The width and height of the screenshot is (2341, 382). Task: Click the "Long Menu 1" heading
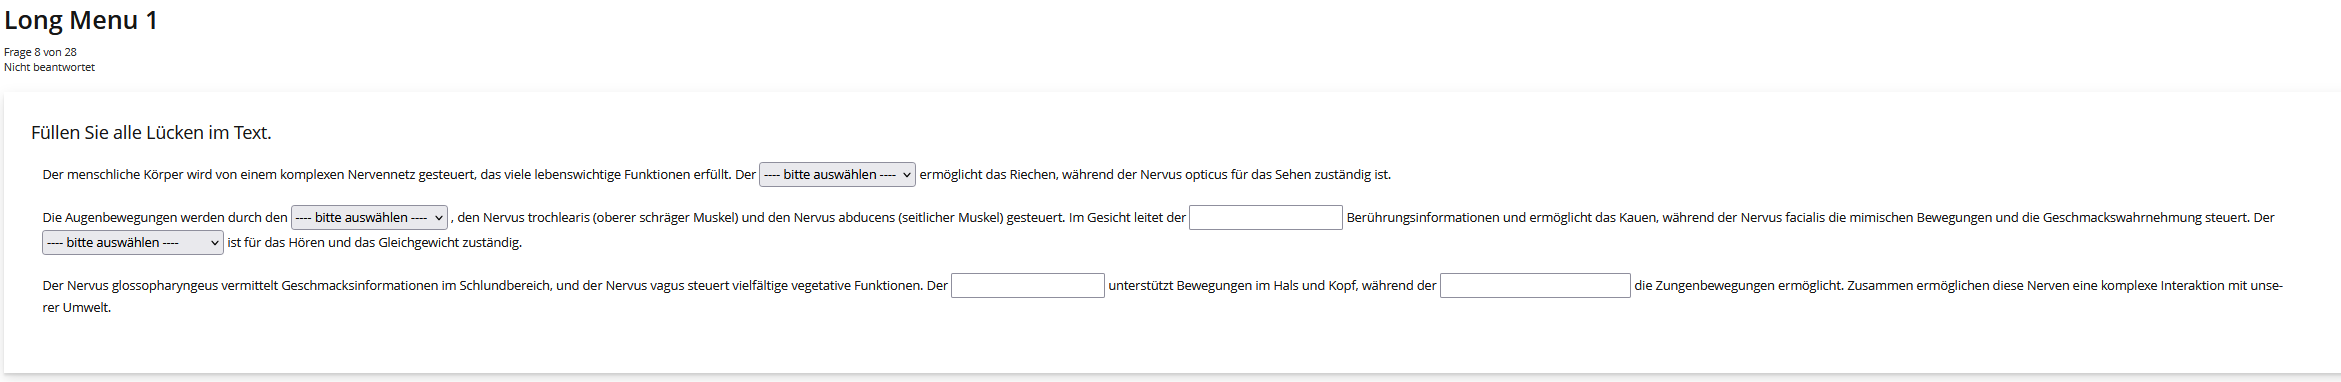[81, 20]
